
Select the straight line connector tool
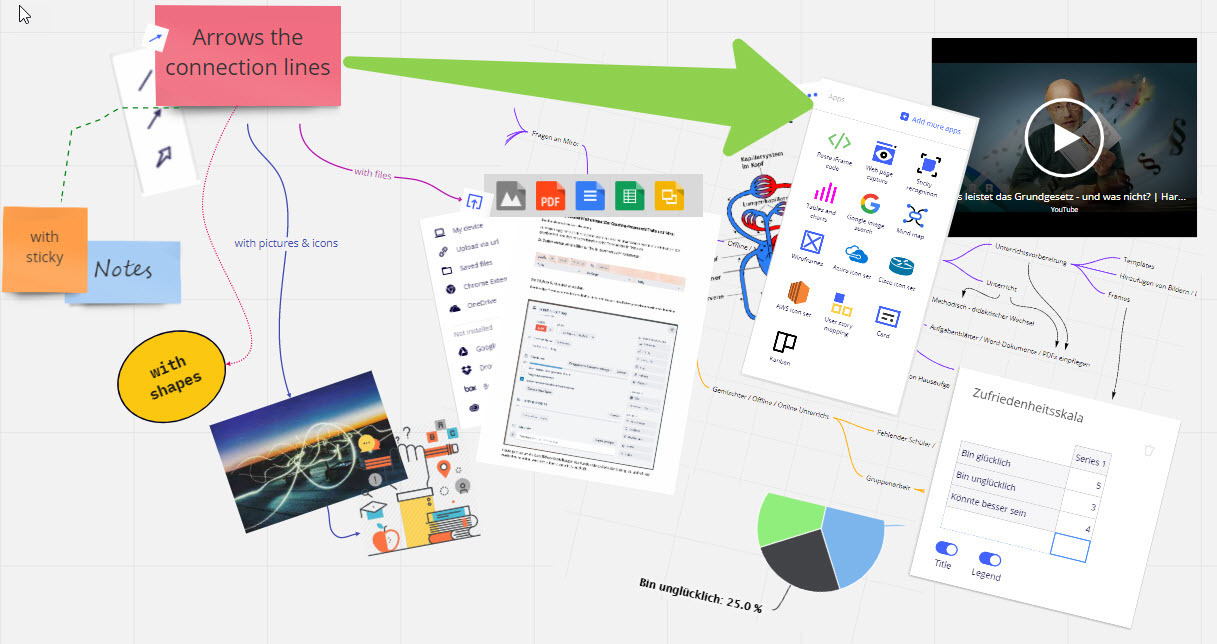tap(146, 80)
